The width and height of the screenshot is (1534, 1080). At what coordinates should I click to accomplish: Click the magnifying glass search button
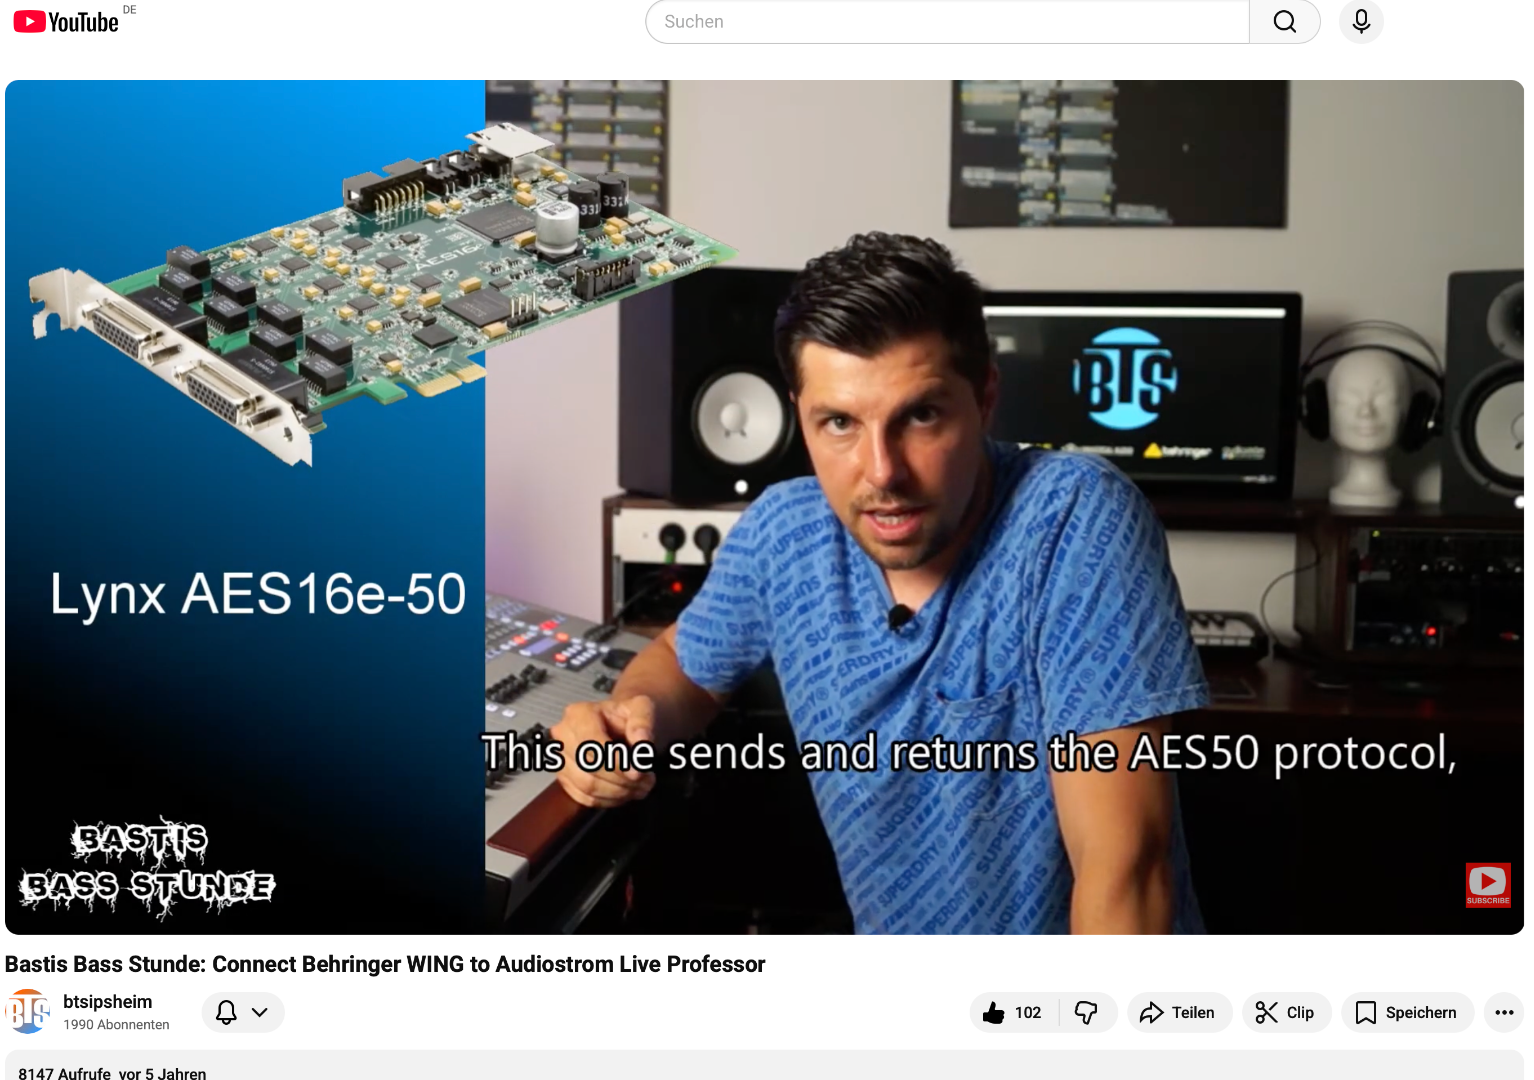[x=1284, y=22]
